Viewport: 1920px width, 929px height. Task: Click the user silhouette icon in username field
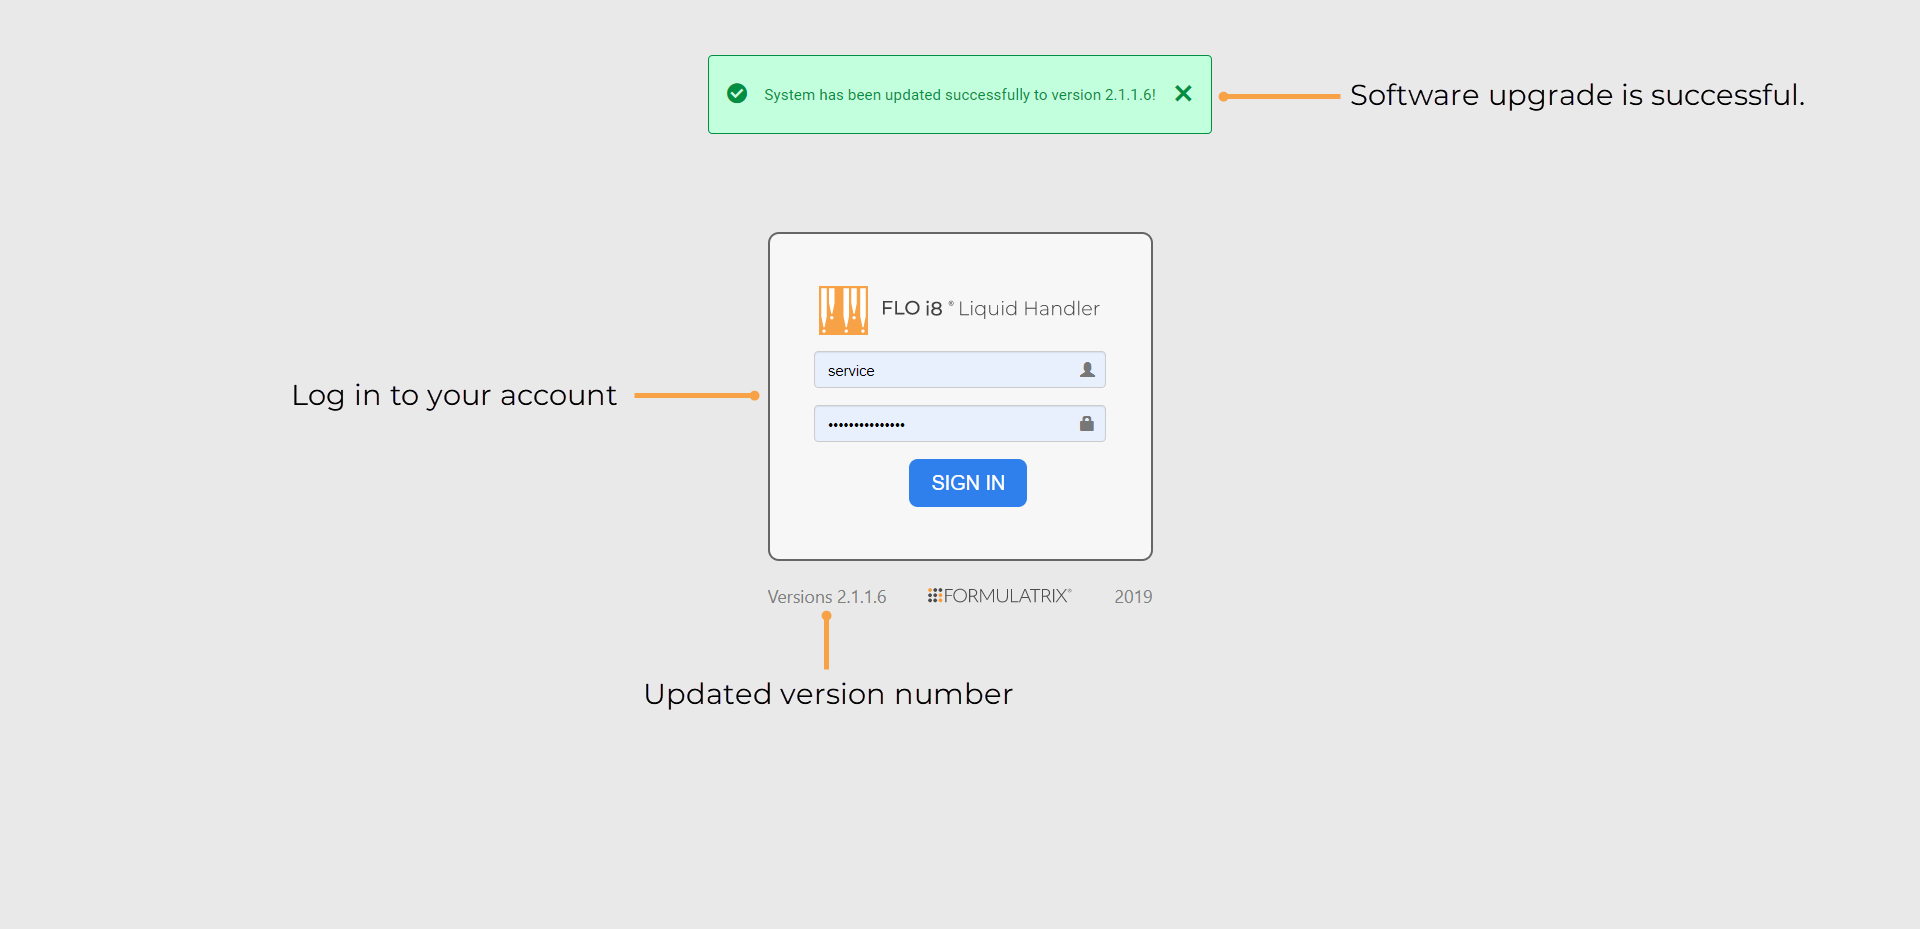tap(1087, 370)
